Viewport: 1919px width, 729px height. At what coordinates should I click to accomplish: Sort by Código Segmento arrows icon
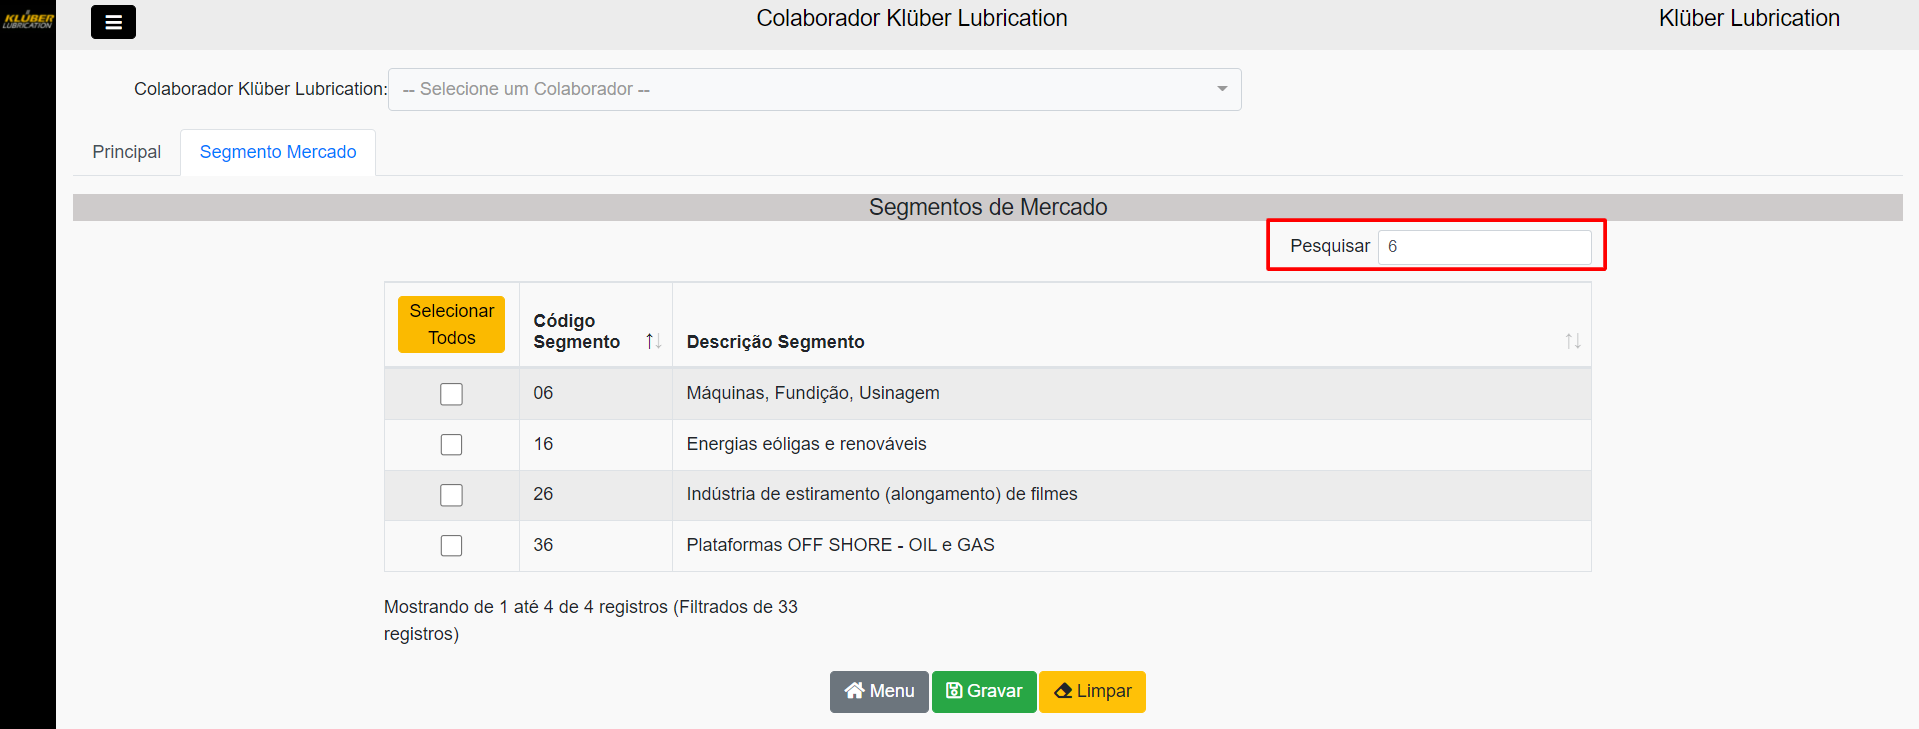point(653,341)
